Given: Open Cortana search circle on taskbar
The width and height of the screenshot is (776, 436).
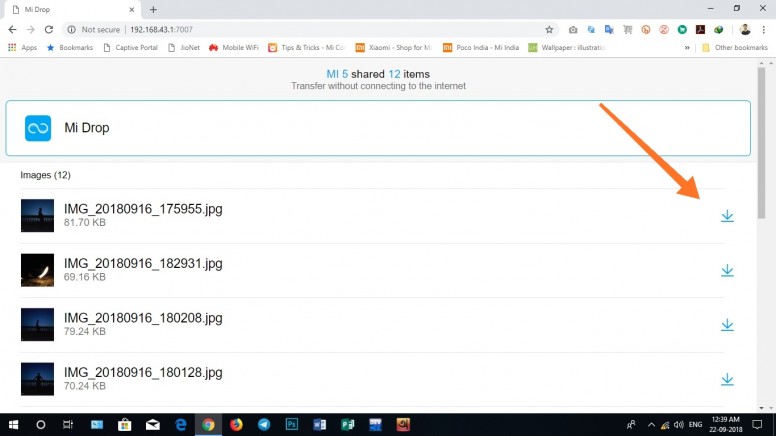Looking at the screenshot, I should click(x=41, y=425).
